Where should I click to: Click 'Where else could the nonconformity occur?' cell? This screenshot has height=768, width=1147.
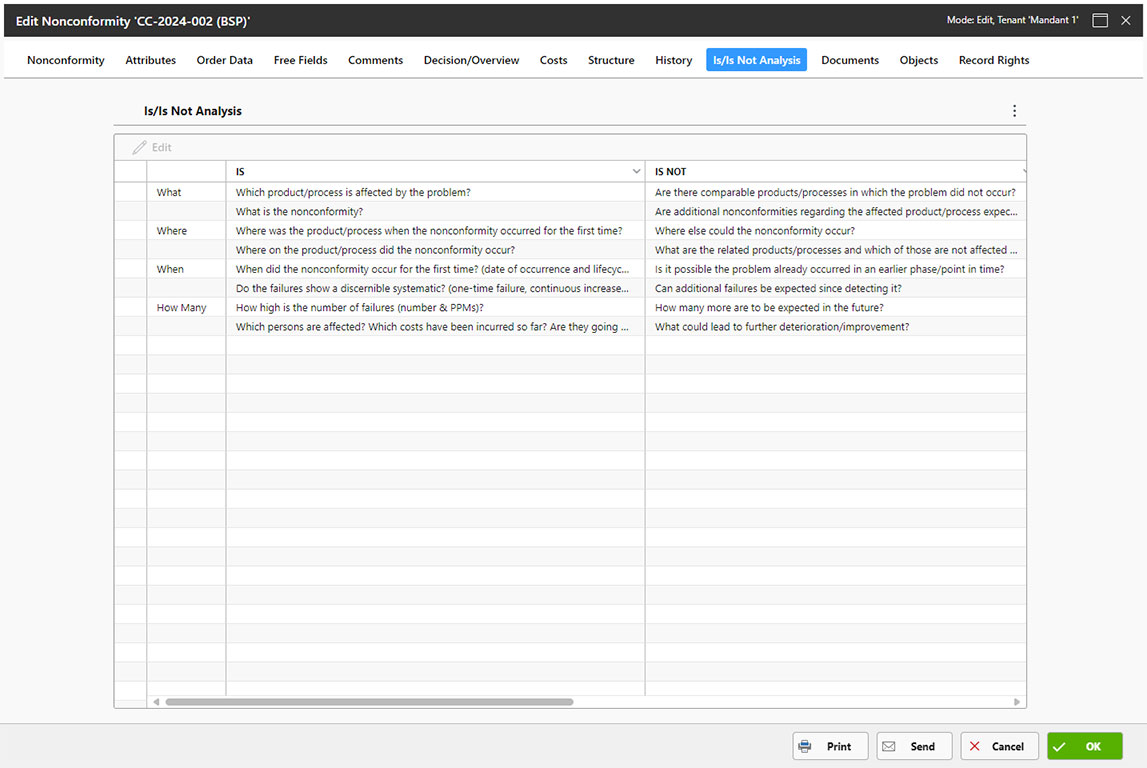[x=754, y=231]
